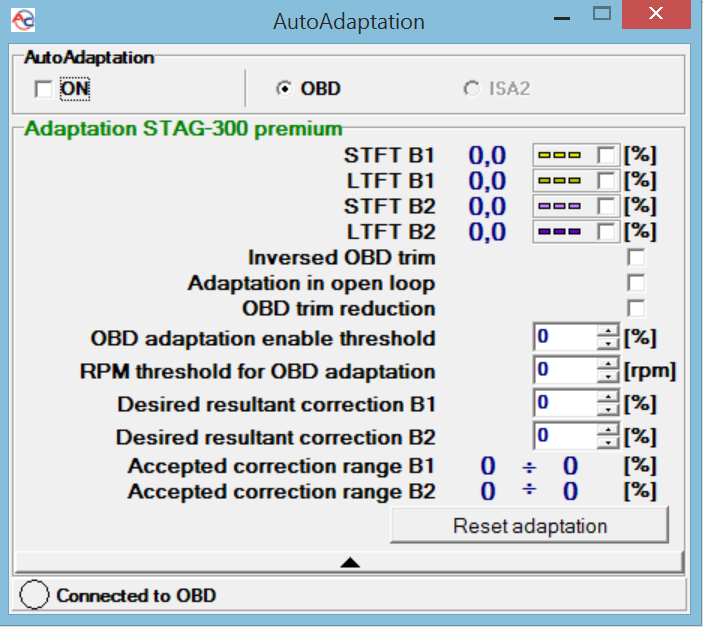Enable Adaptation in open loop checkbox
The image size is (703, 627).
636,283
